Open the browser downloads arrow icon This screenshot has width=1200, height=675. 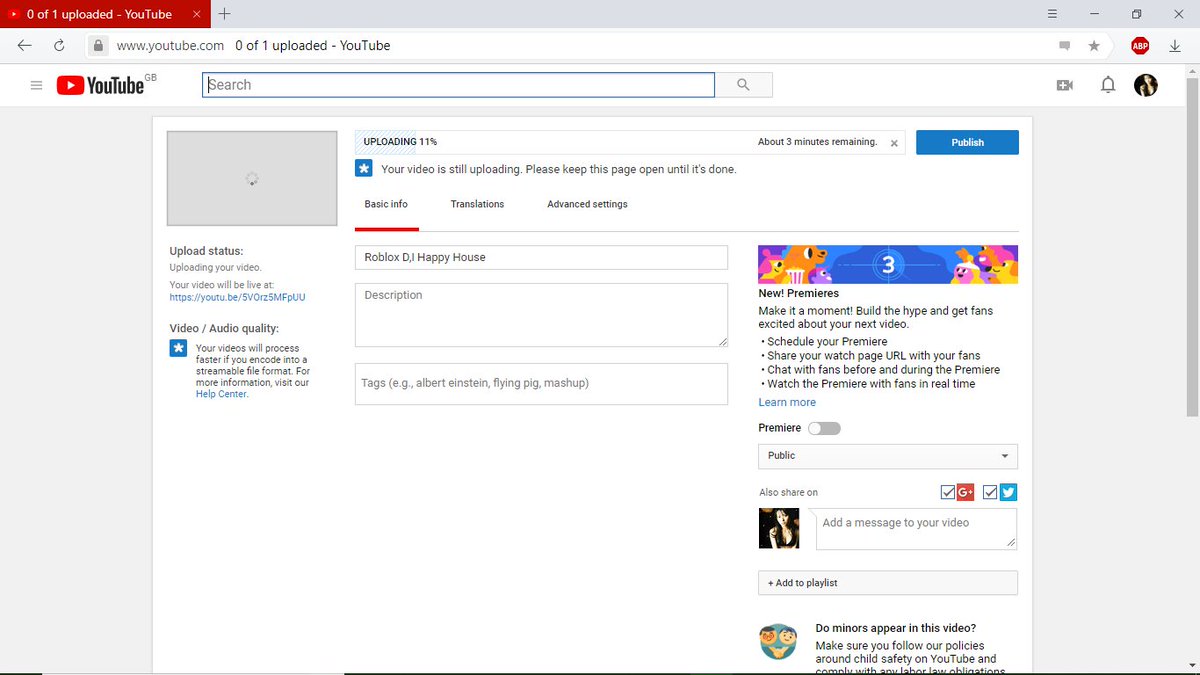click(x=1175, y=45)
